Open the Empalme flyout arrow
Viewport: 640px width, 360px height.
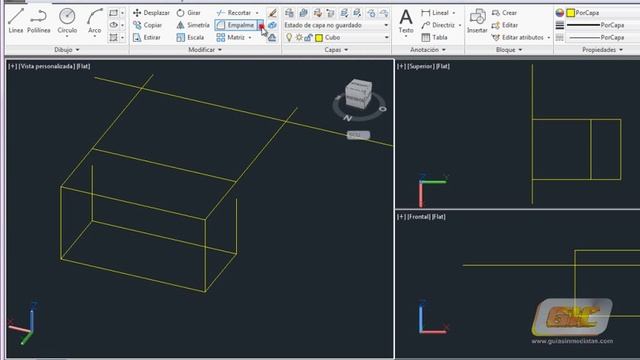261,25
